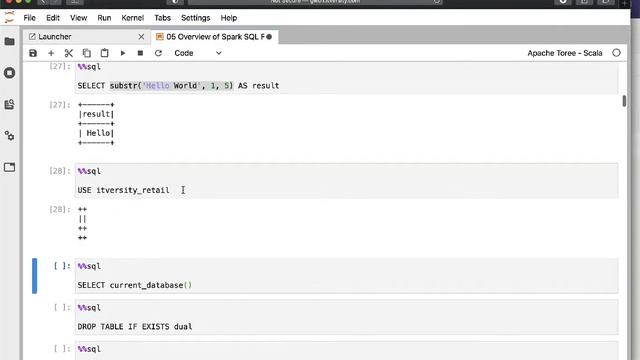The width and height of the screenshot is (640, 360).
Task: Paste cell from clipboard
Action: 104,53
